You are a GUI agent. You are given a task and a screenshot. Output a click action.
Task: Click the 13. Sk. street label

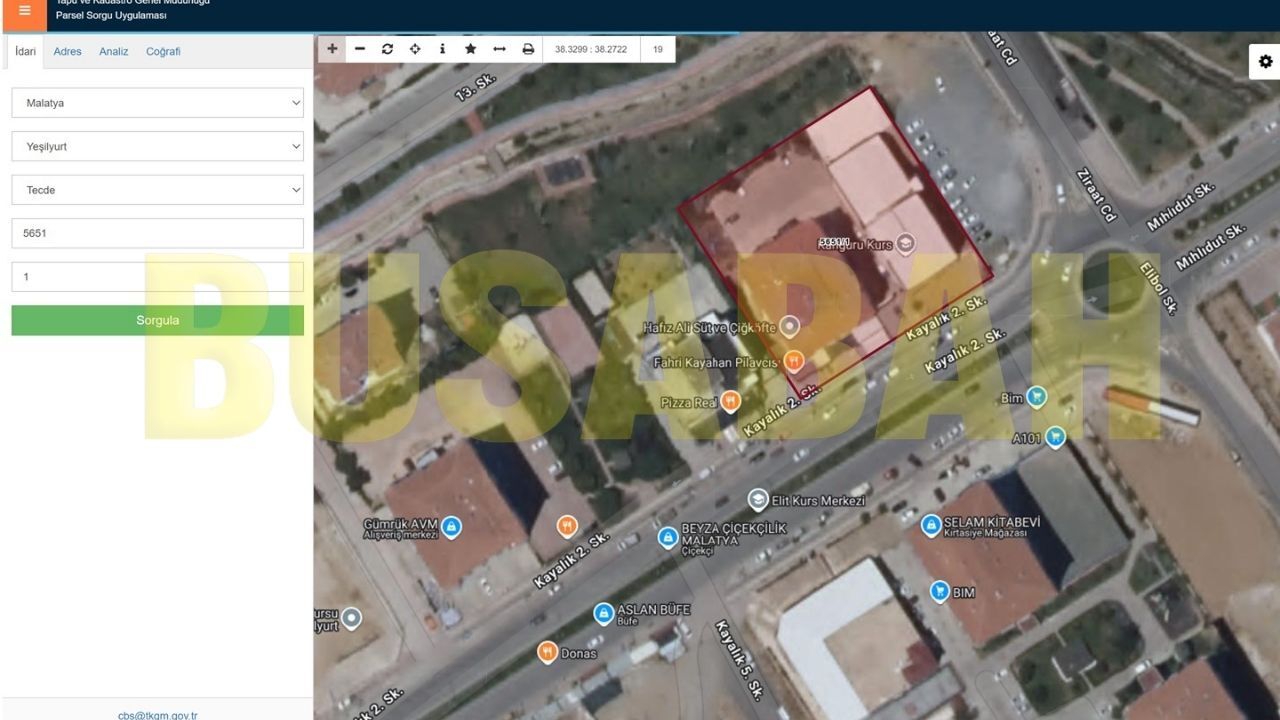click(x=475, y=87)
